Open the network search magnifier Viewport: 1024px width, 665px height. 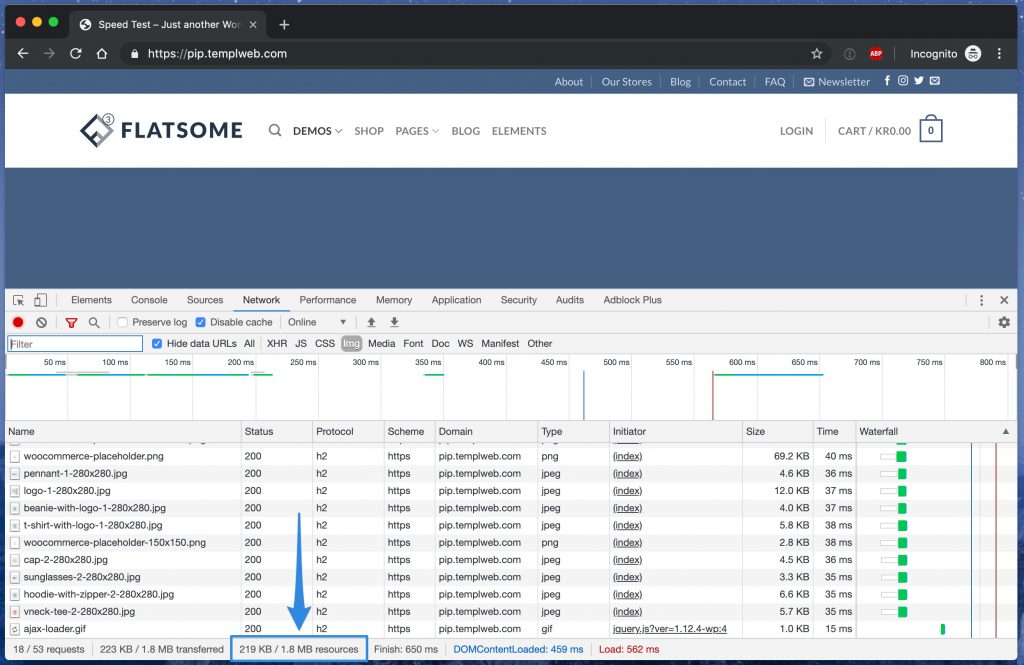94,322
